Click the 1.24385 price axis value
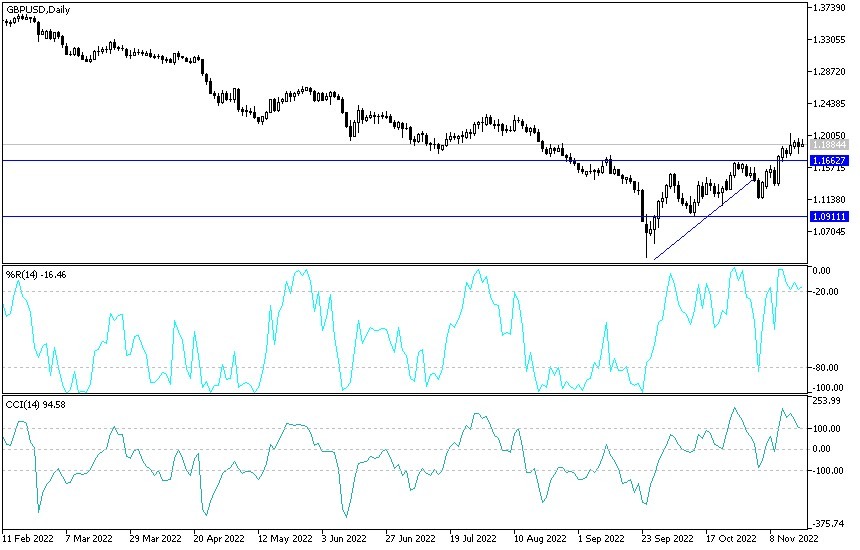This screenshot has height=550, width=860. (830, 104)
